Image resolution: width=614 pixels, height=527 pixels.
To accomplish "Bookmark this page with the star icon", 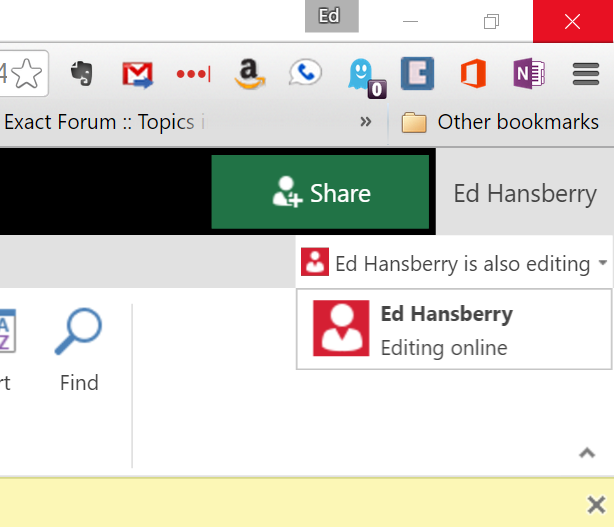I will pyautogui.click(x=27, y=74).
